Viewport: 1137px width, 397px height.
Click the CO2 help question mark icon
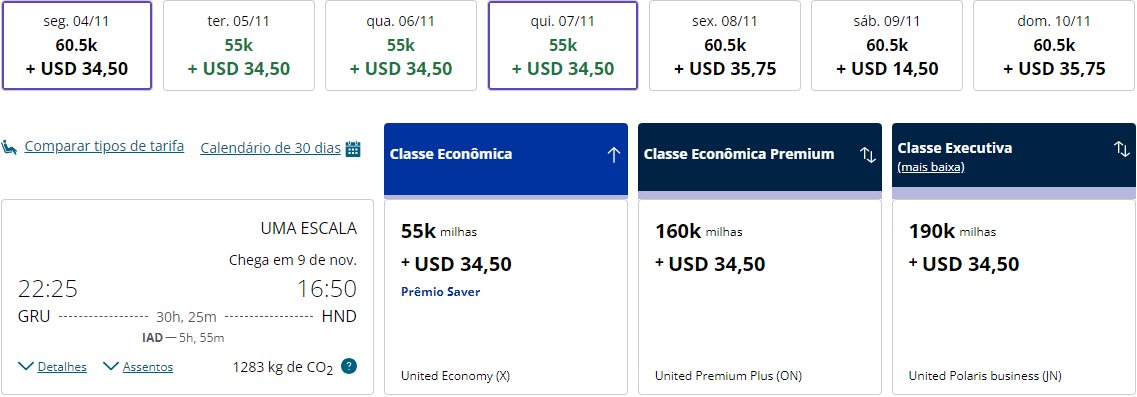coord(349,366)
